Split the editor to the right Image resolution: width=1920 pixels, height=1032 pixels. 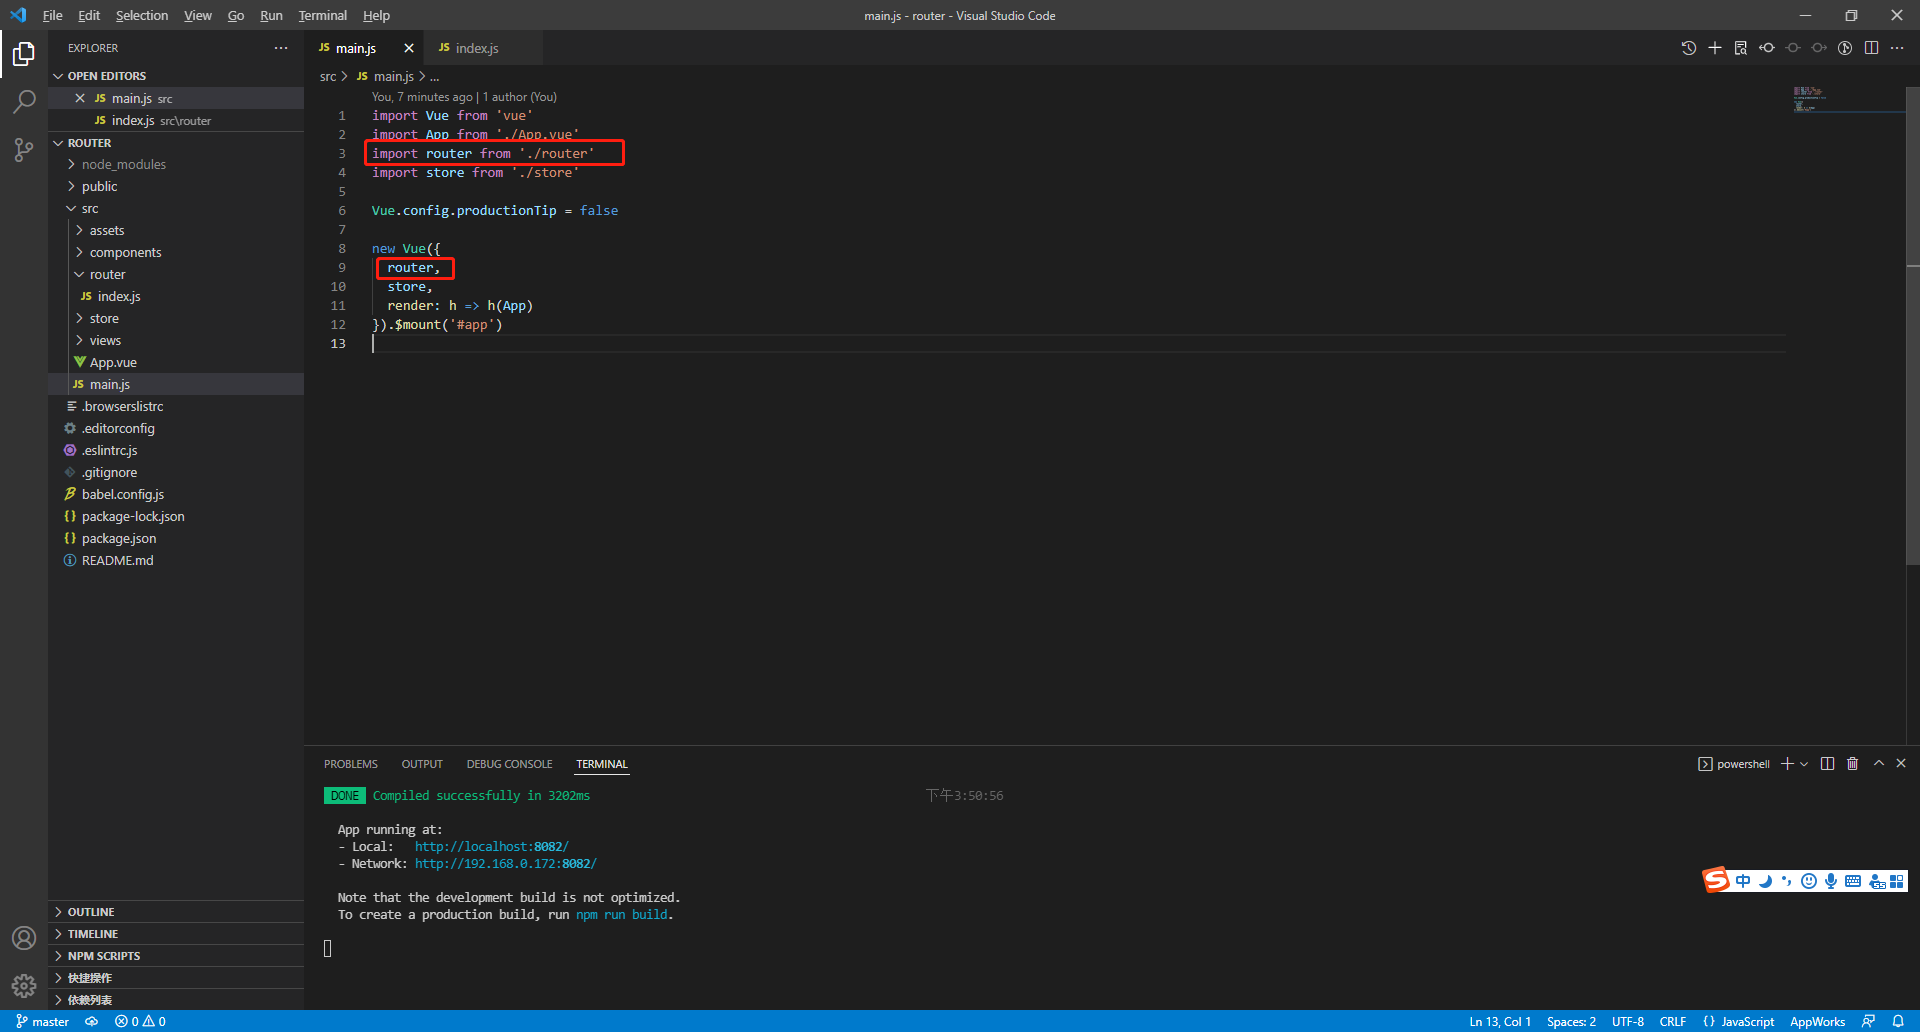[1871, 48]
